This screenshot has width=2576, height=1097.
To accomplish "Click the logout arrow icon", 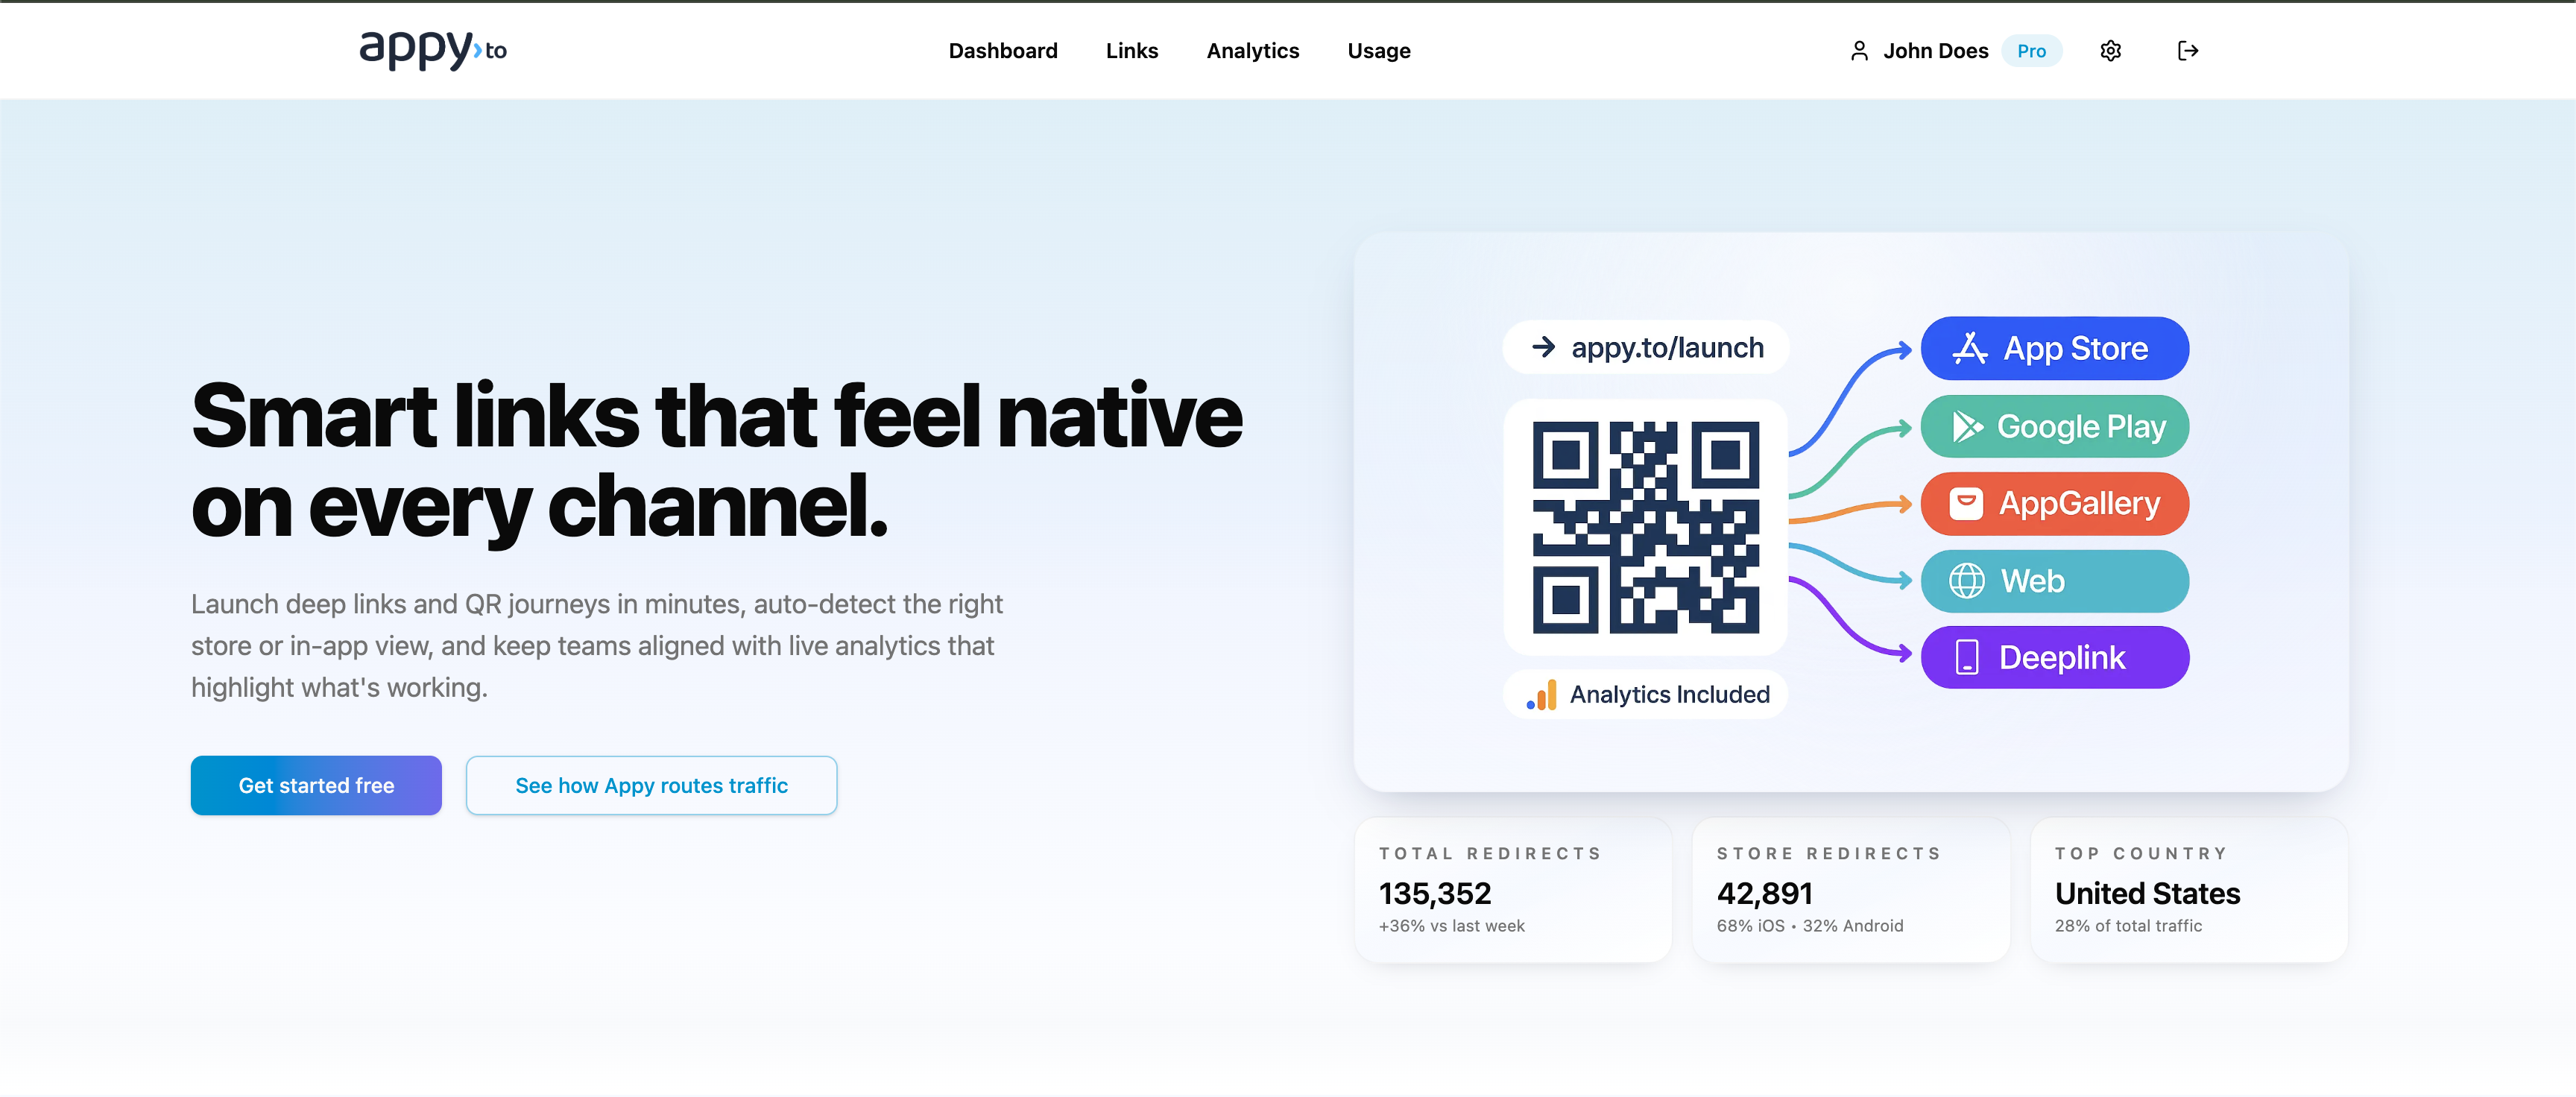I will (2187, 51).
